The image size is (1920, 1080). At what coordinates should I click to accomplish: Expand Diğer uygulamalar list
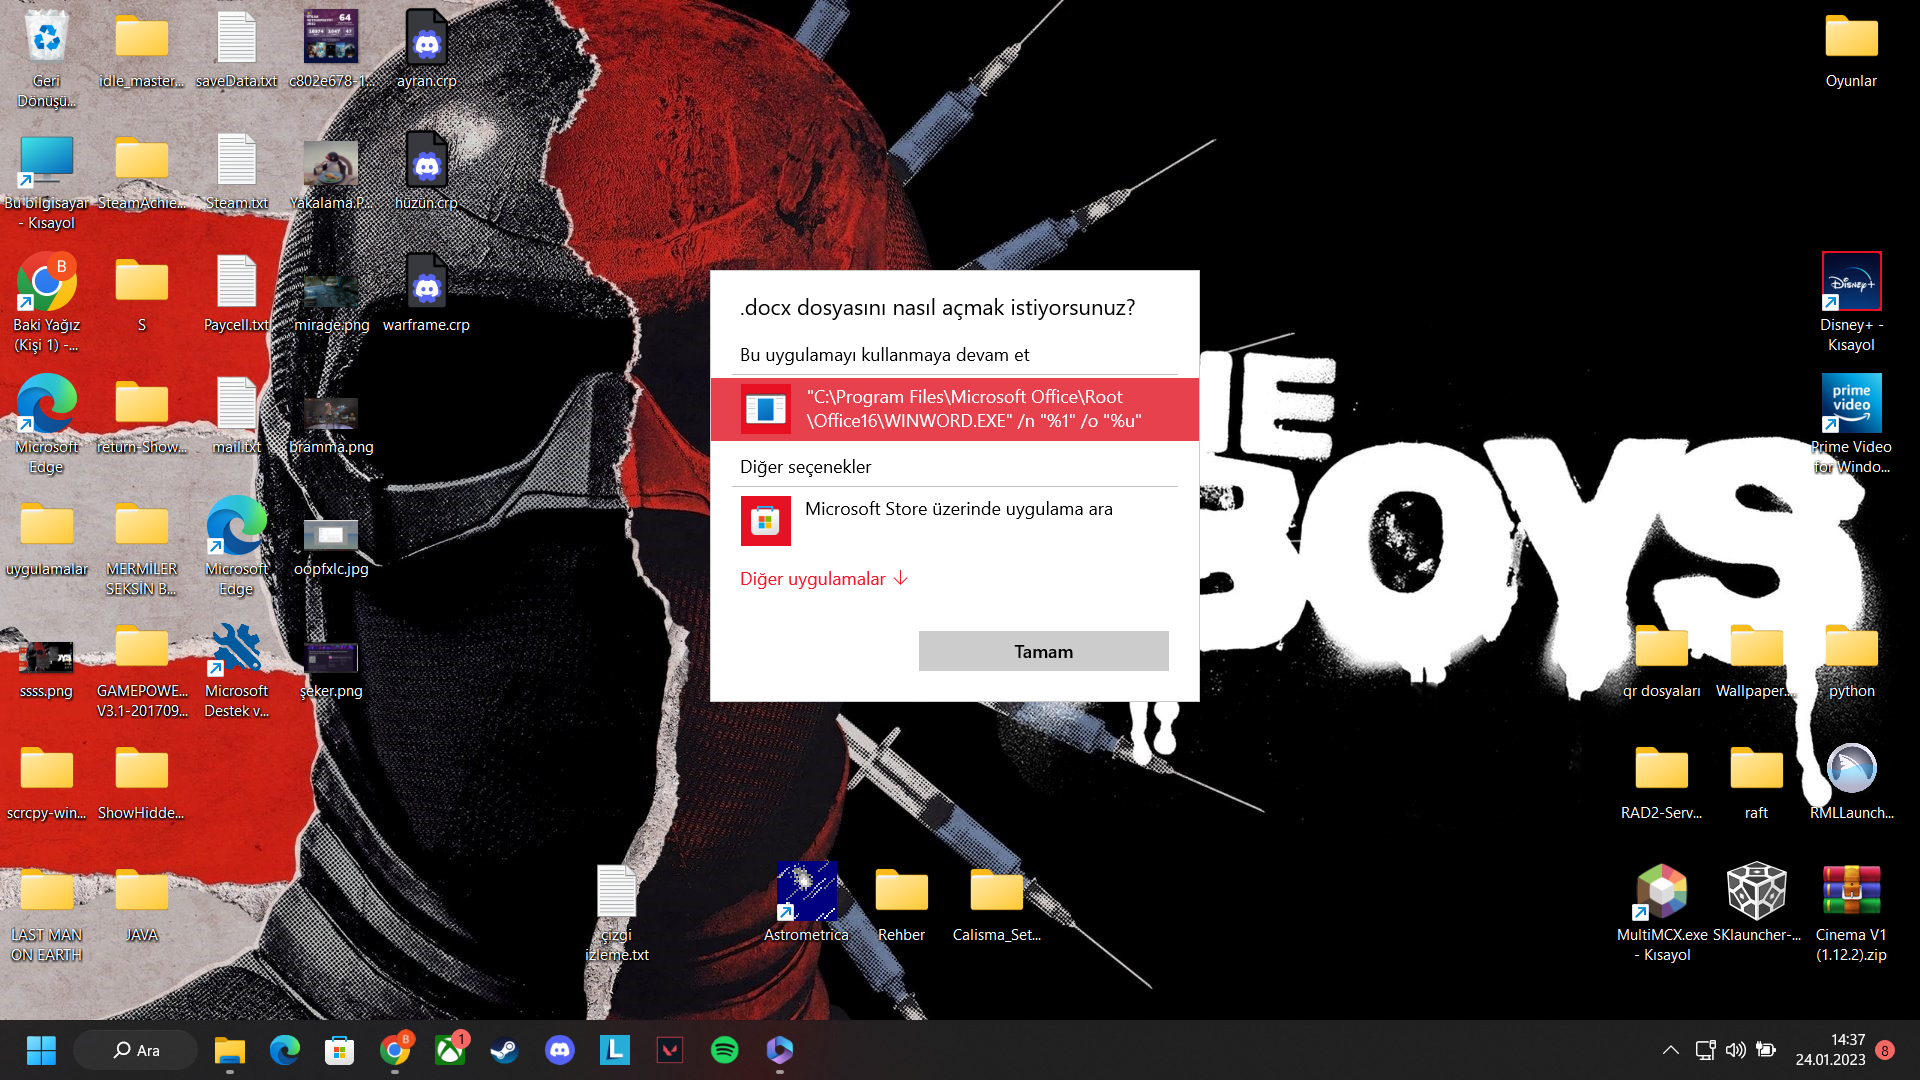click(823, 579)
